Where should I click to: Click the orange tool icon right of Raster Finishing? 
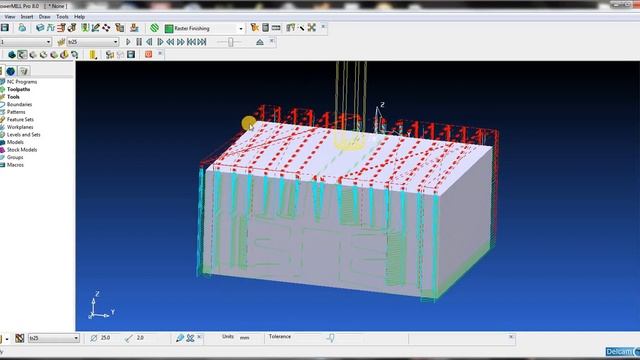point(255,27)
